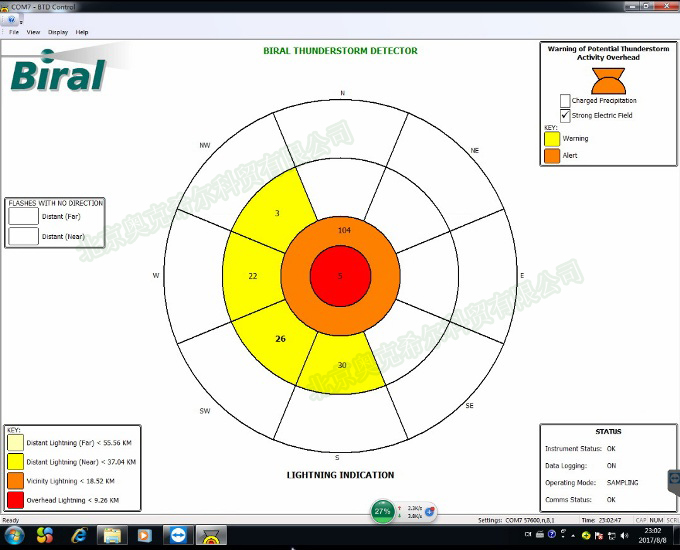Image resolution: width=680 pixels, height=550 pixels.
Task: Click Instrument Status OK value
Action: click(611, 449)
